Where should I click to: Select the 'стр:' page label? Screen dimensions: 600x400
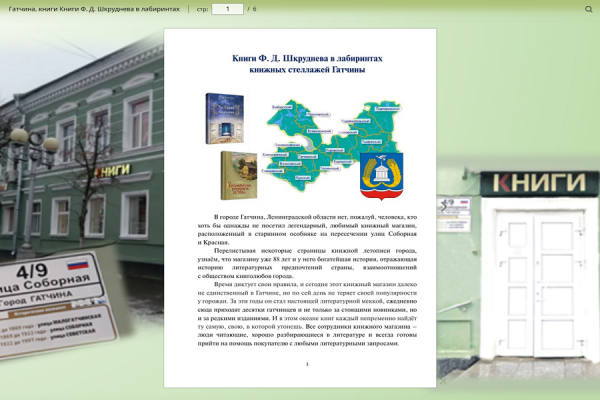click(x=202, y=9)
